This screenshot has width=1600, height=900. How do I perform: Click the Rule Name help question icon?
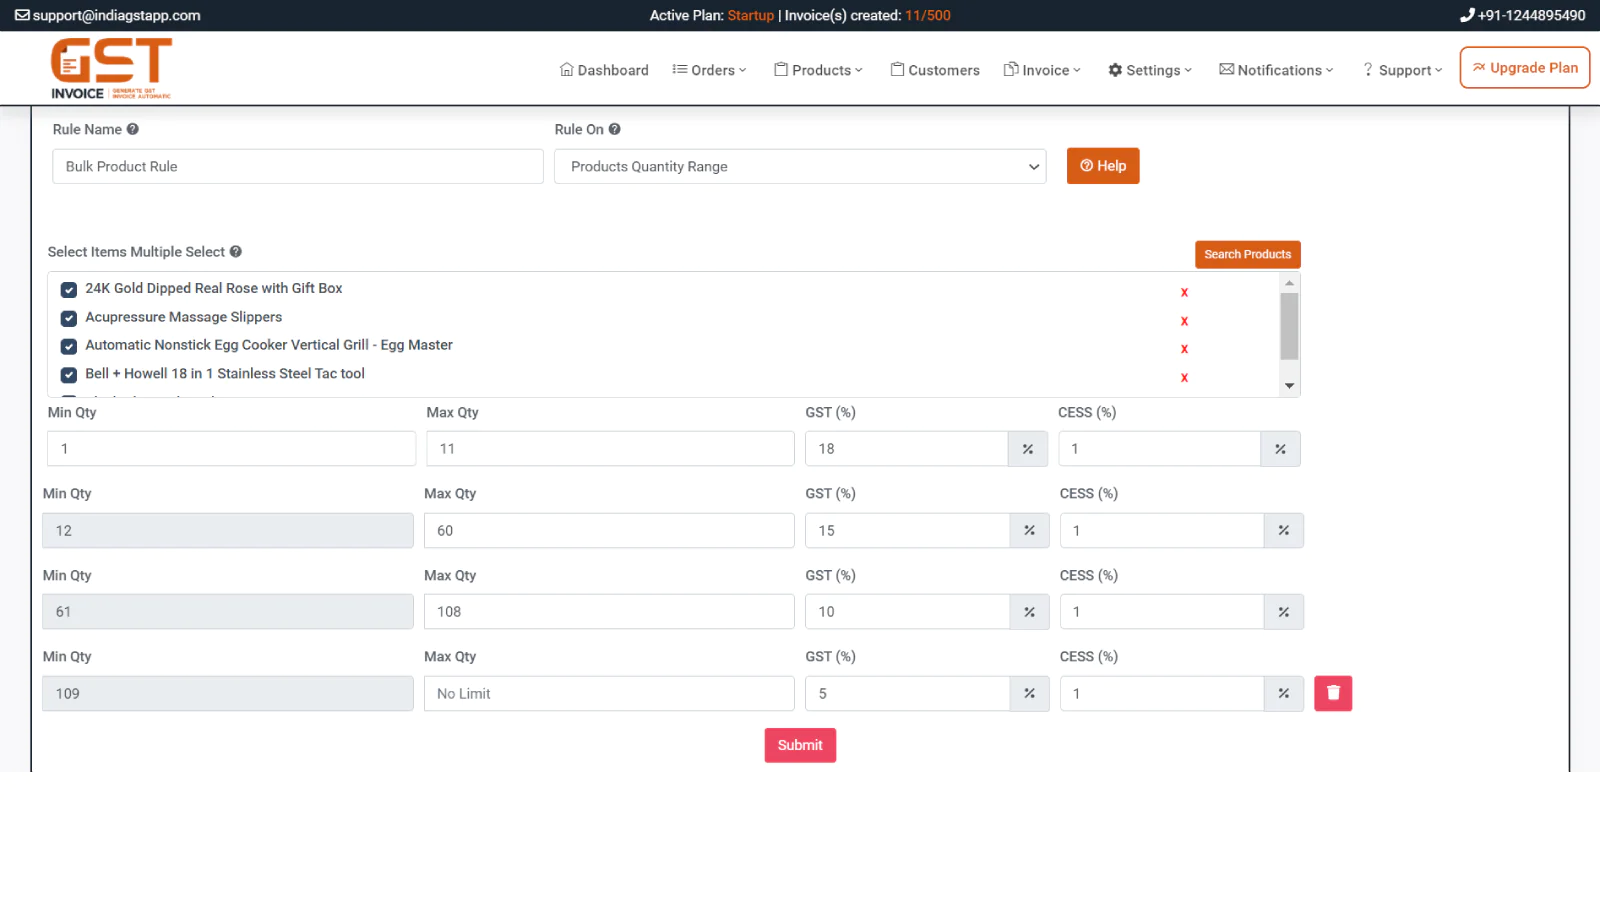coord(133,129)
